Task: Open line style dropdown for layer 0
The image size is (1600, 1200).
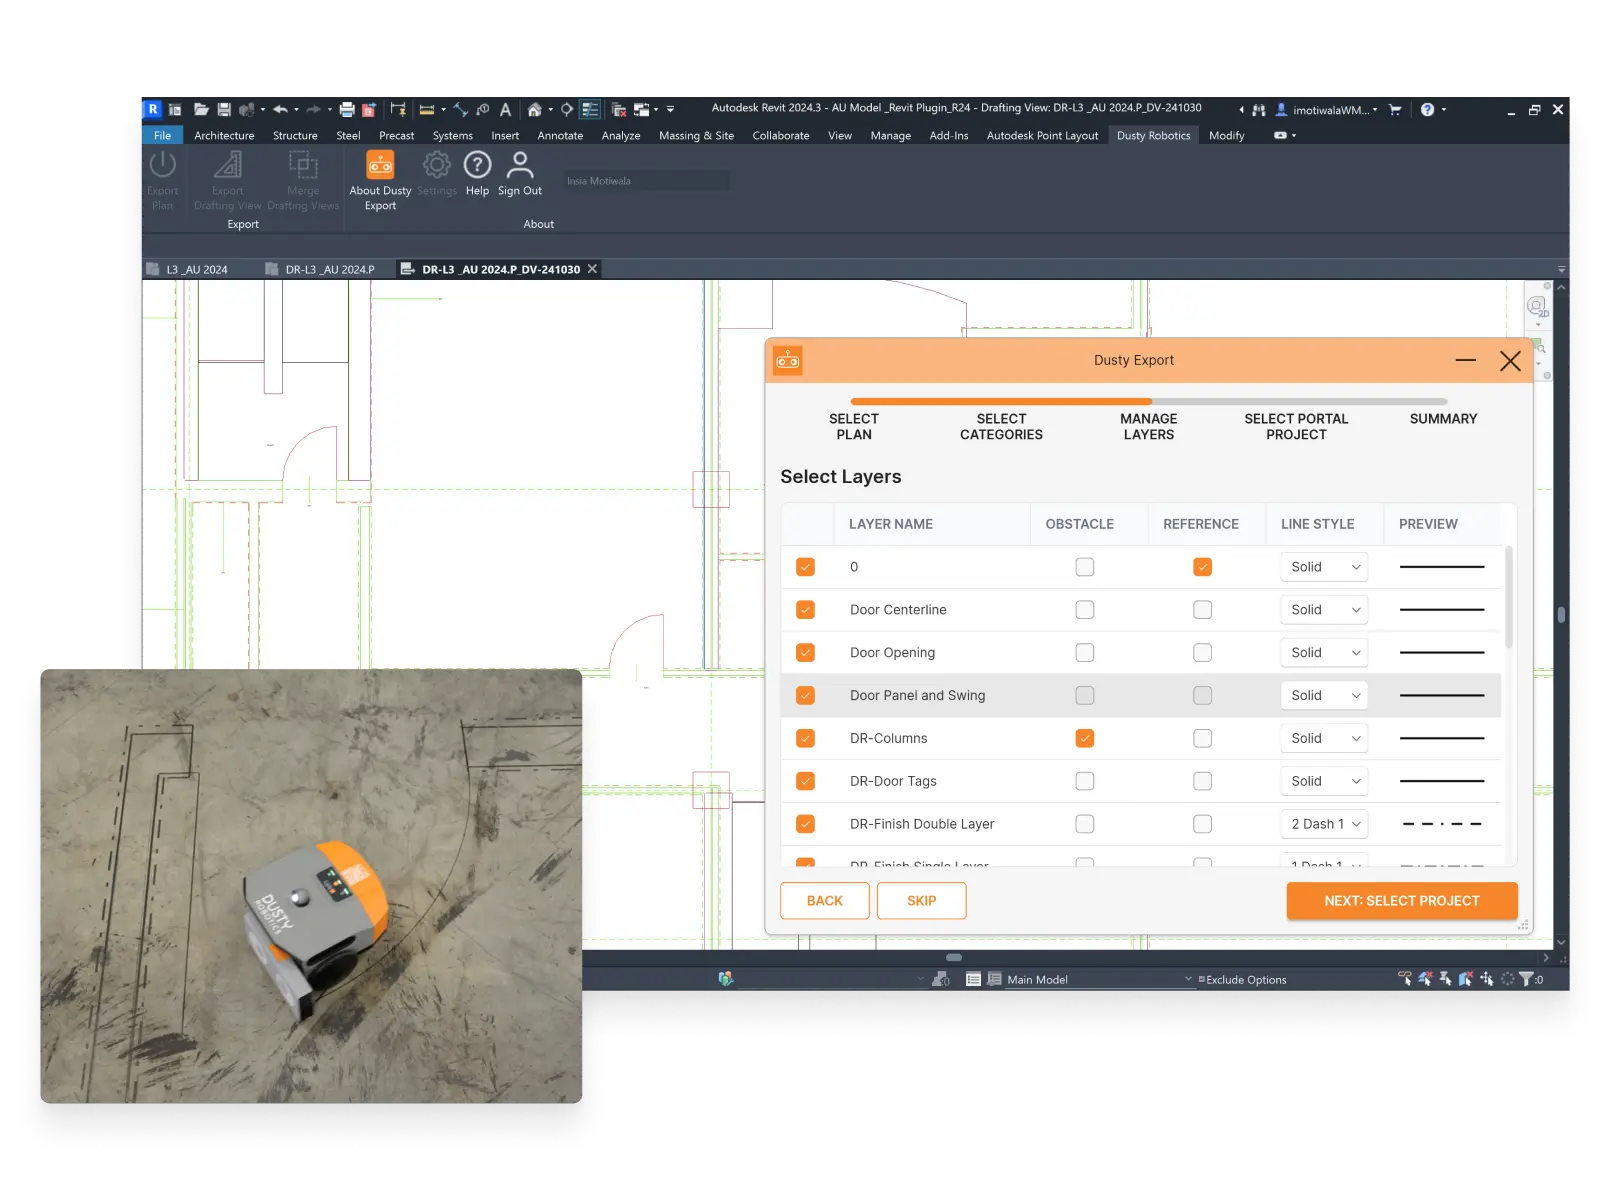Action: [x=1324, y=567]
